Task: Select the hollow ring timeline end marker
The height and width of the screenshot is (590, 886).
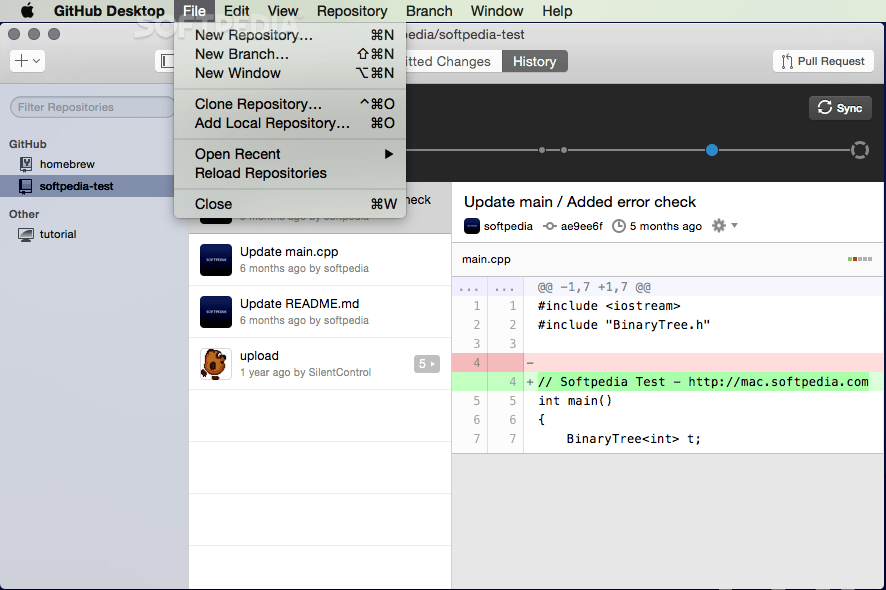Action: point(859,150)
